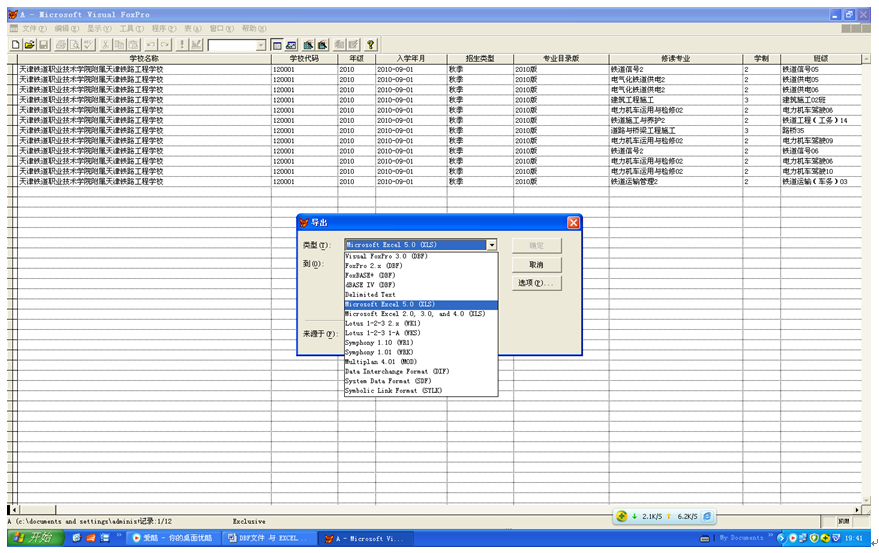Click the Paste clipboard icon

point(133,45)
